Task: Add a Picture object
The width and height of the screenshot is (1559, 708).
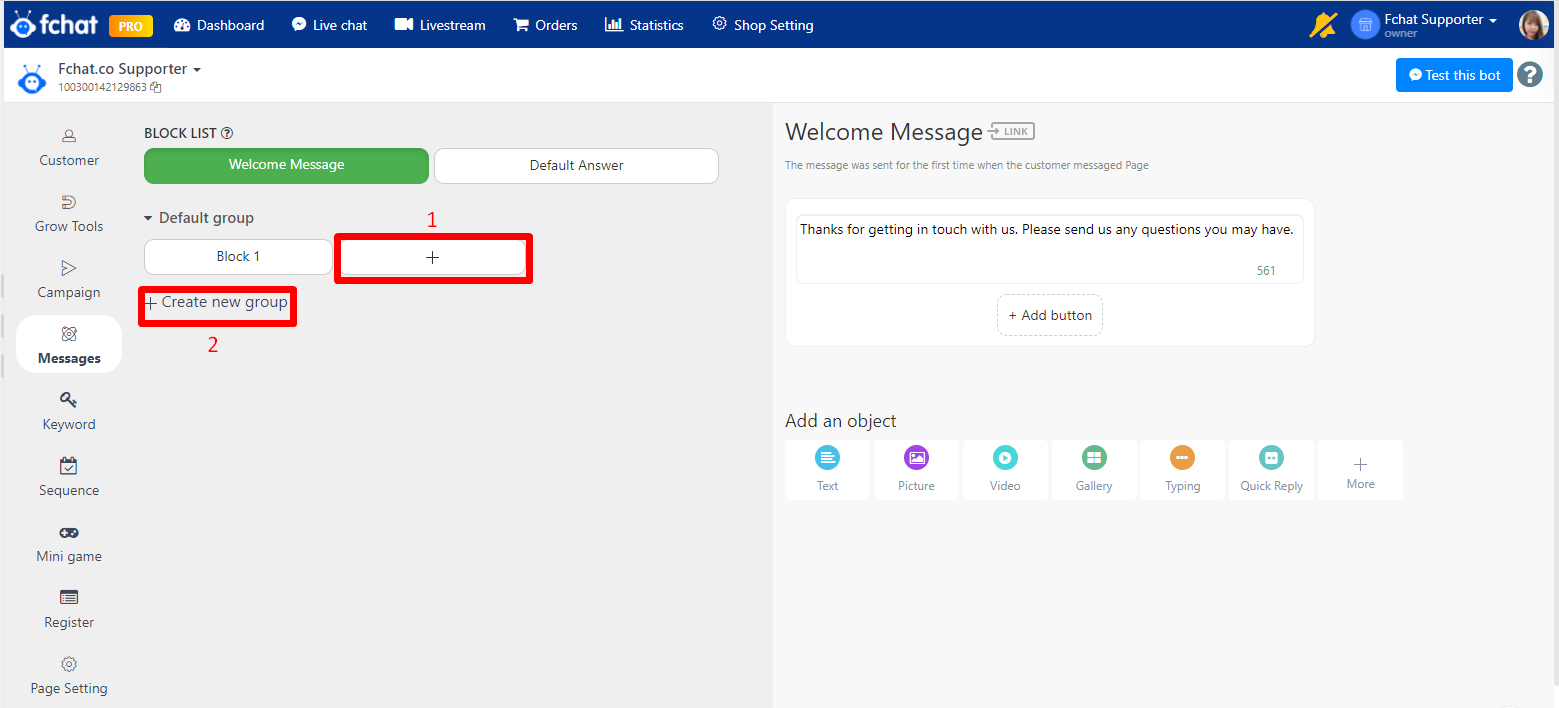Action: coord(916,470)
